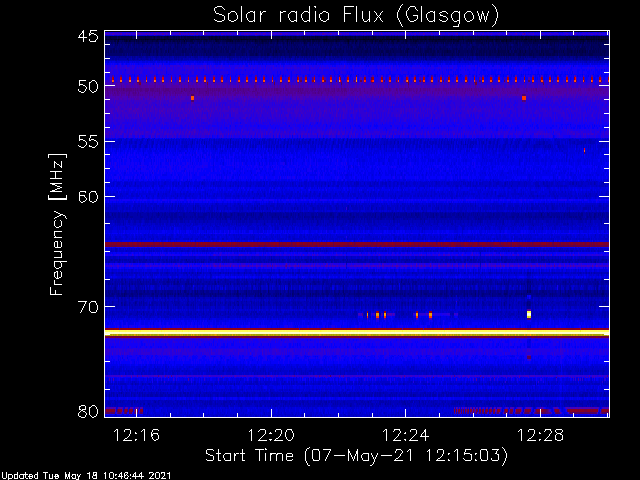The height and width of the screenshot is (480, 640).
Task: Click the "Updated Tue May 18" timestamp
Action: click(x=86, y=476)
